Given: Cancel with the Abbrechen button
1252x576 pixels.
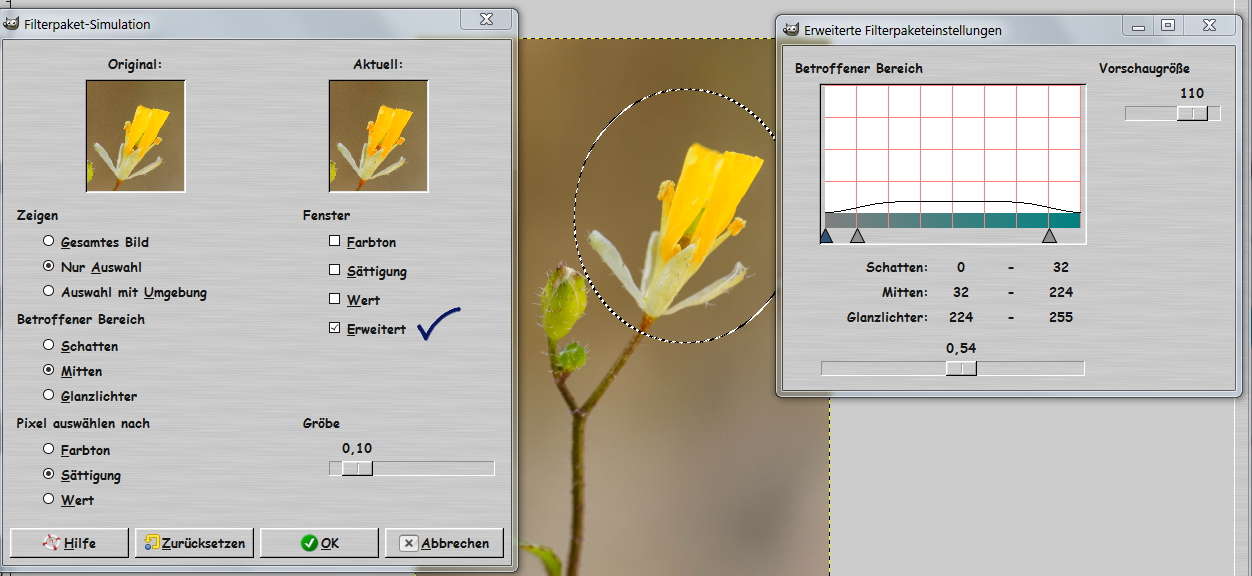Looking at the screenshot, I should (x=444, y=543).
